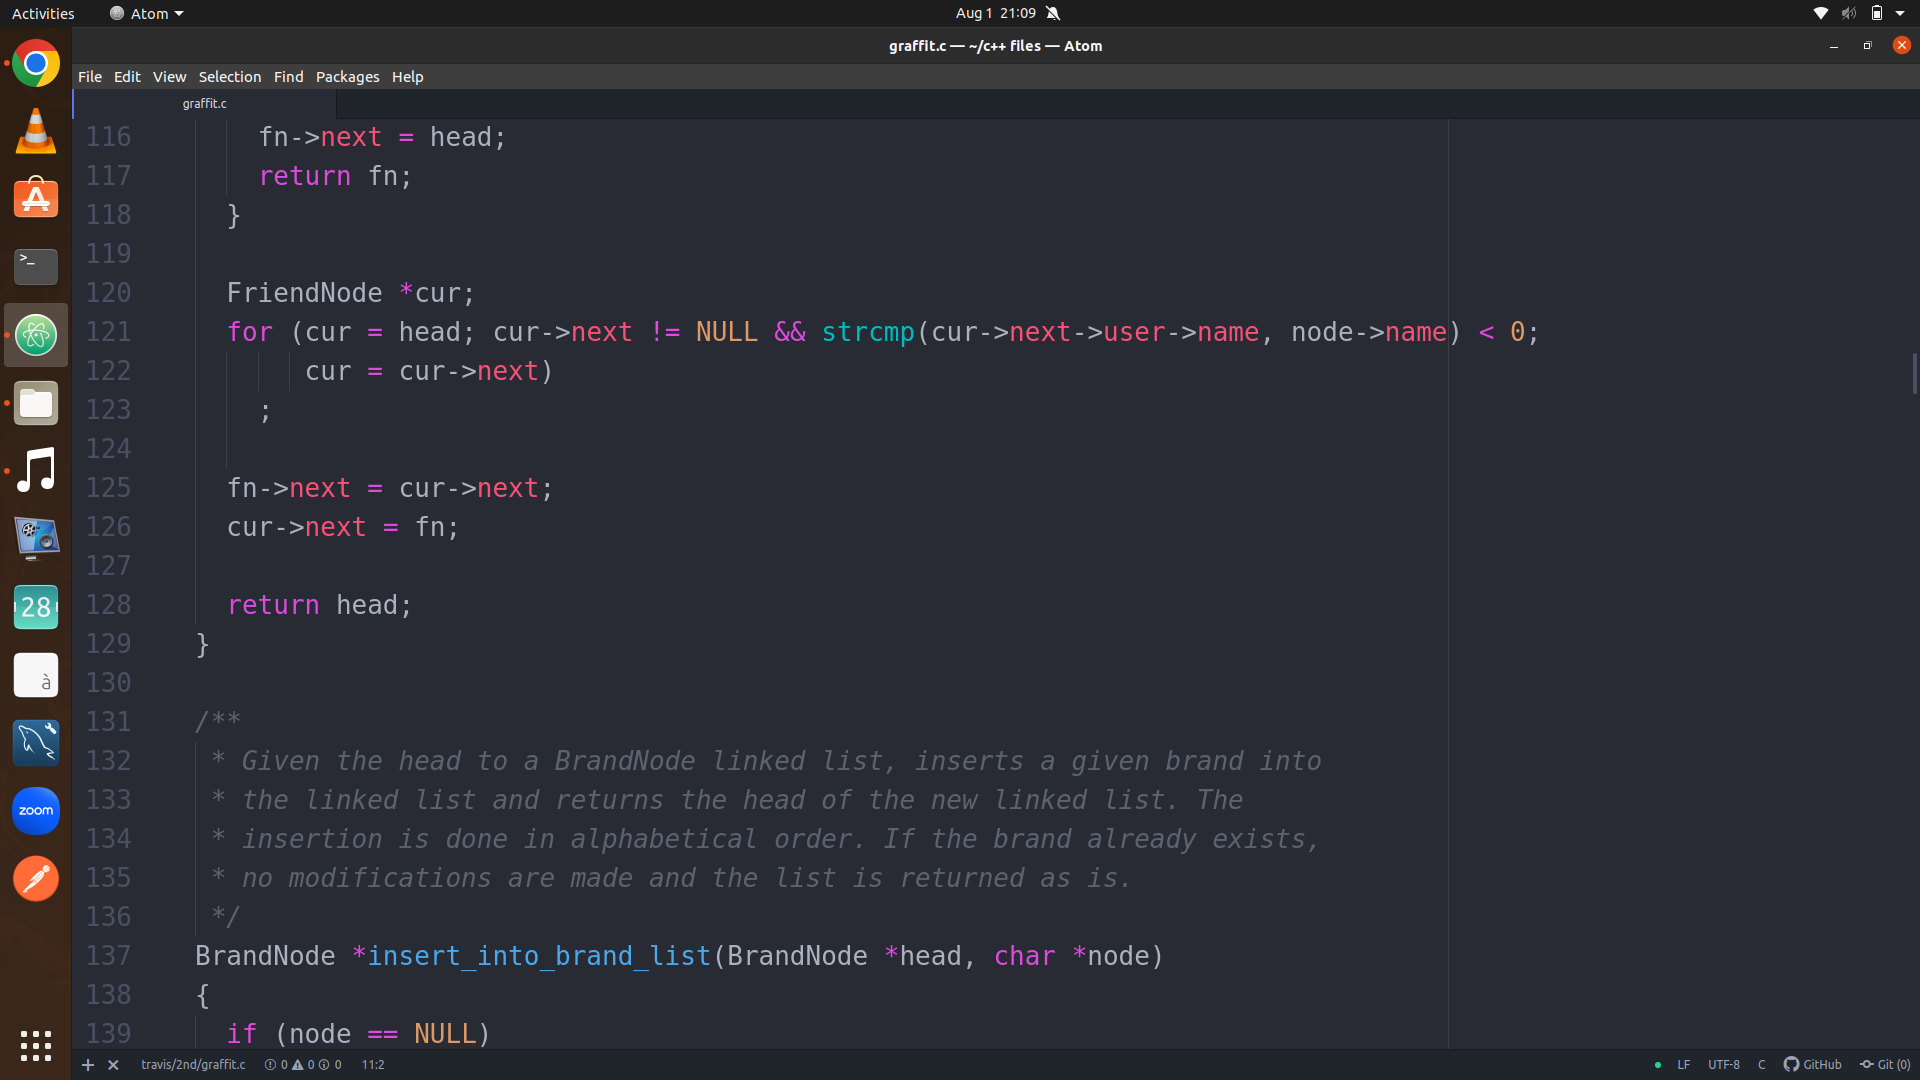Click the battery indicator icon
1920x1080 pixels.
1877,13
